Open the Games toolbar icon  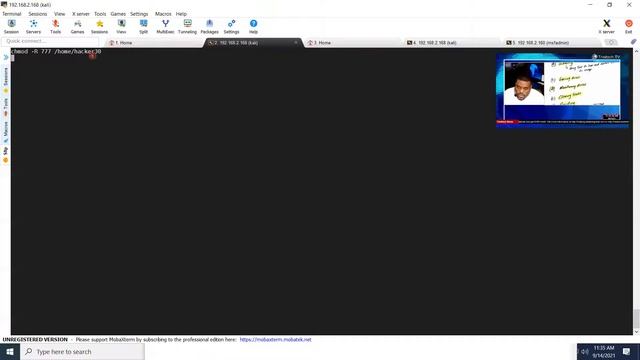point(77,26)
